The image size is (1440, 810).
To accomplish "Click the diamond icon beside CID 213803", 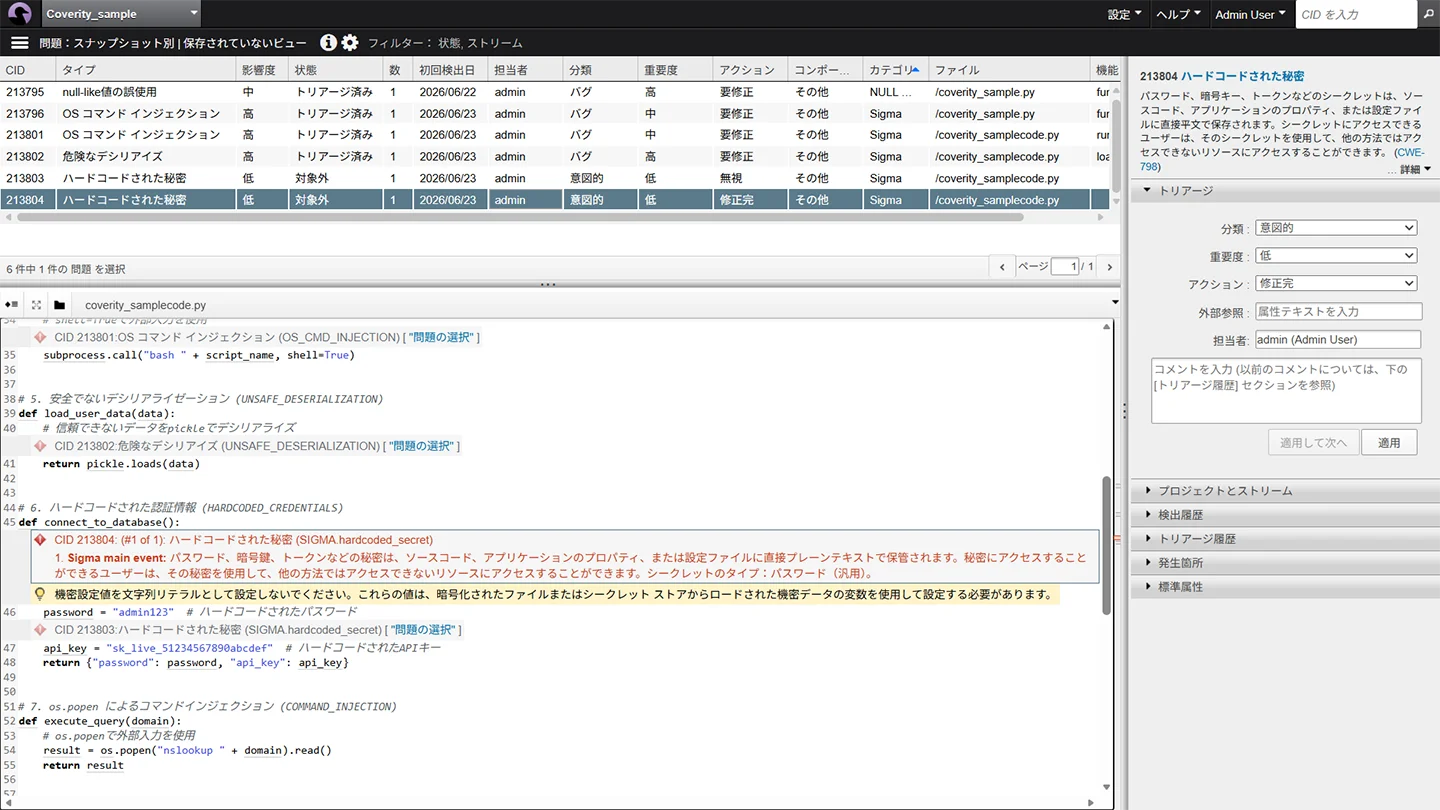I will 40,630.
